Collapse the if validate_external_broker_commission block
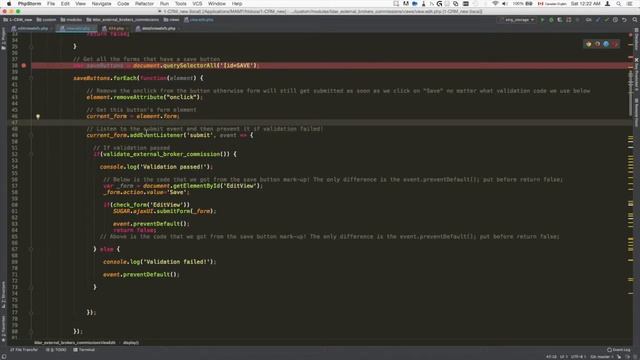This screenshot has width=640, height=360. [31, 154]
